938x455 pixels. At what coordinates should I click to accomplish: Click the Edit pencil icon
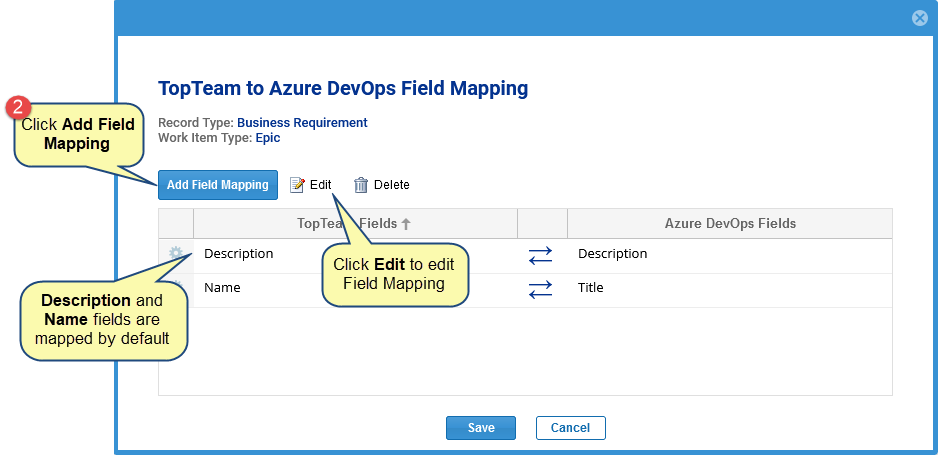(297, 185)
